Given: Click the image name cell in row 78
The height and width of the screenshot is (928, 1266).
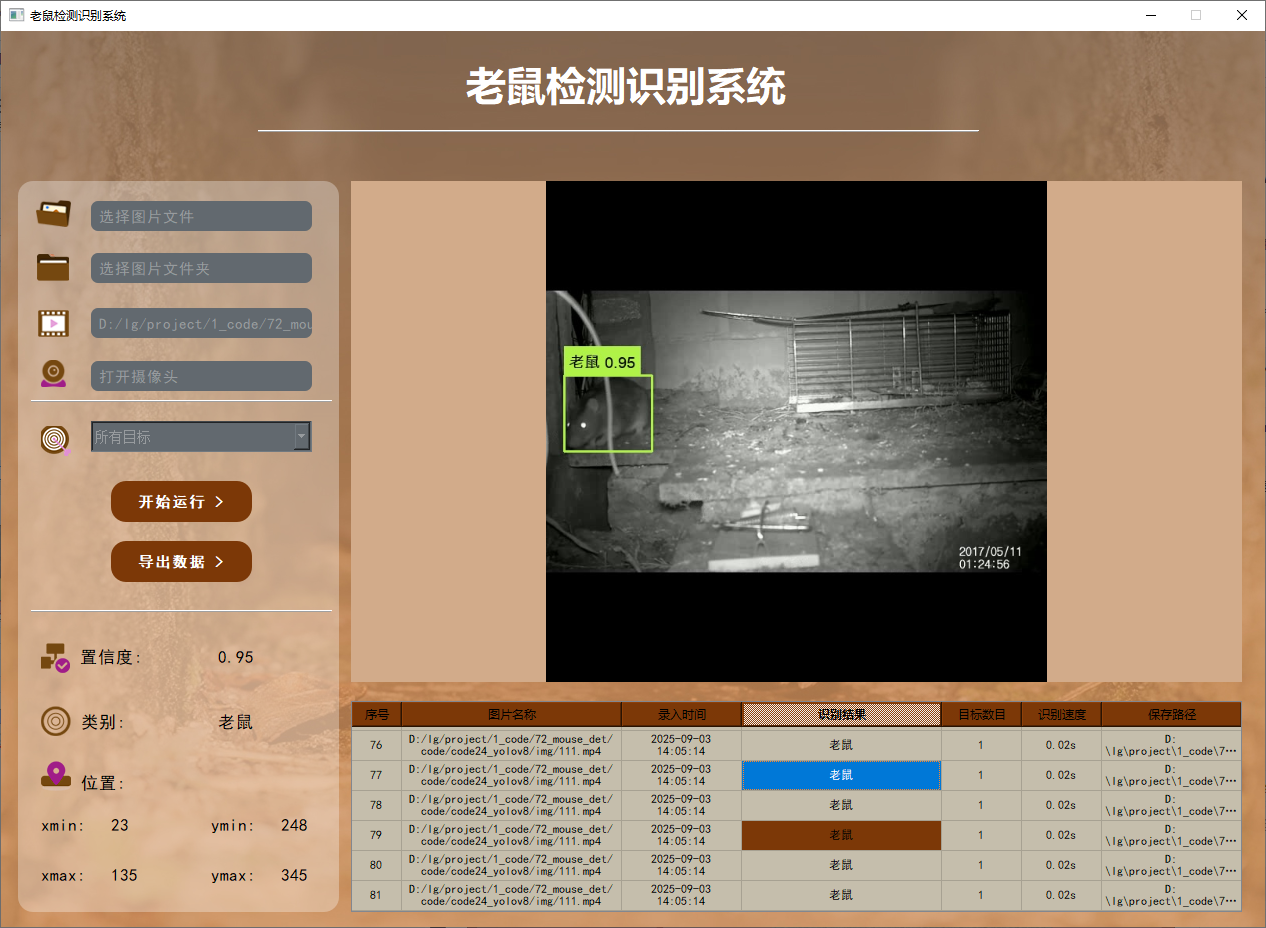Looking at the screenshot, I should (512, 805).
